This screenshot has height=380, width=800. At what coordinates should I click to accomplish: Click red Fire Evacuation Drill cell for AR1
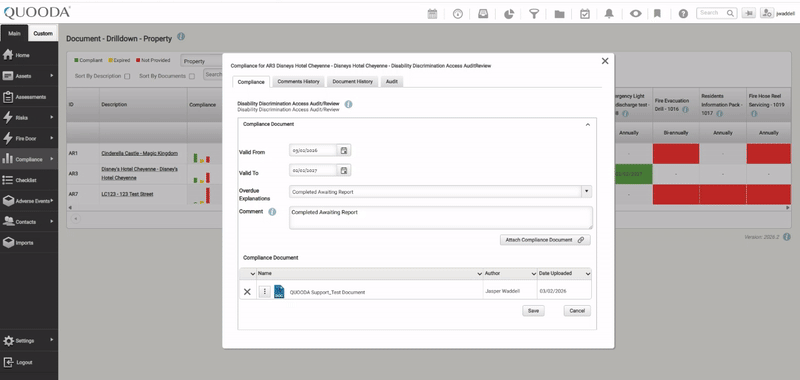[x=676, y=154]
